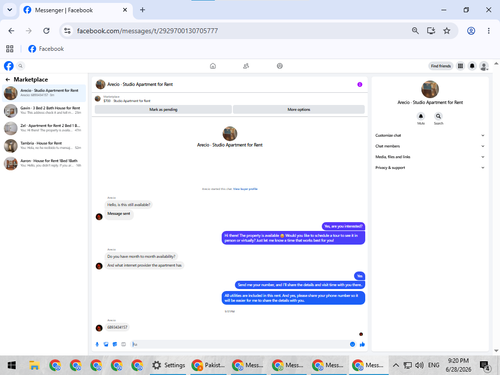Bookmark this page with the star icon
Image resolution: width=500 pixels, height=375 pixels.
(x=447, y=31)
